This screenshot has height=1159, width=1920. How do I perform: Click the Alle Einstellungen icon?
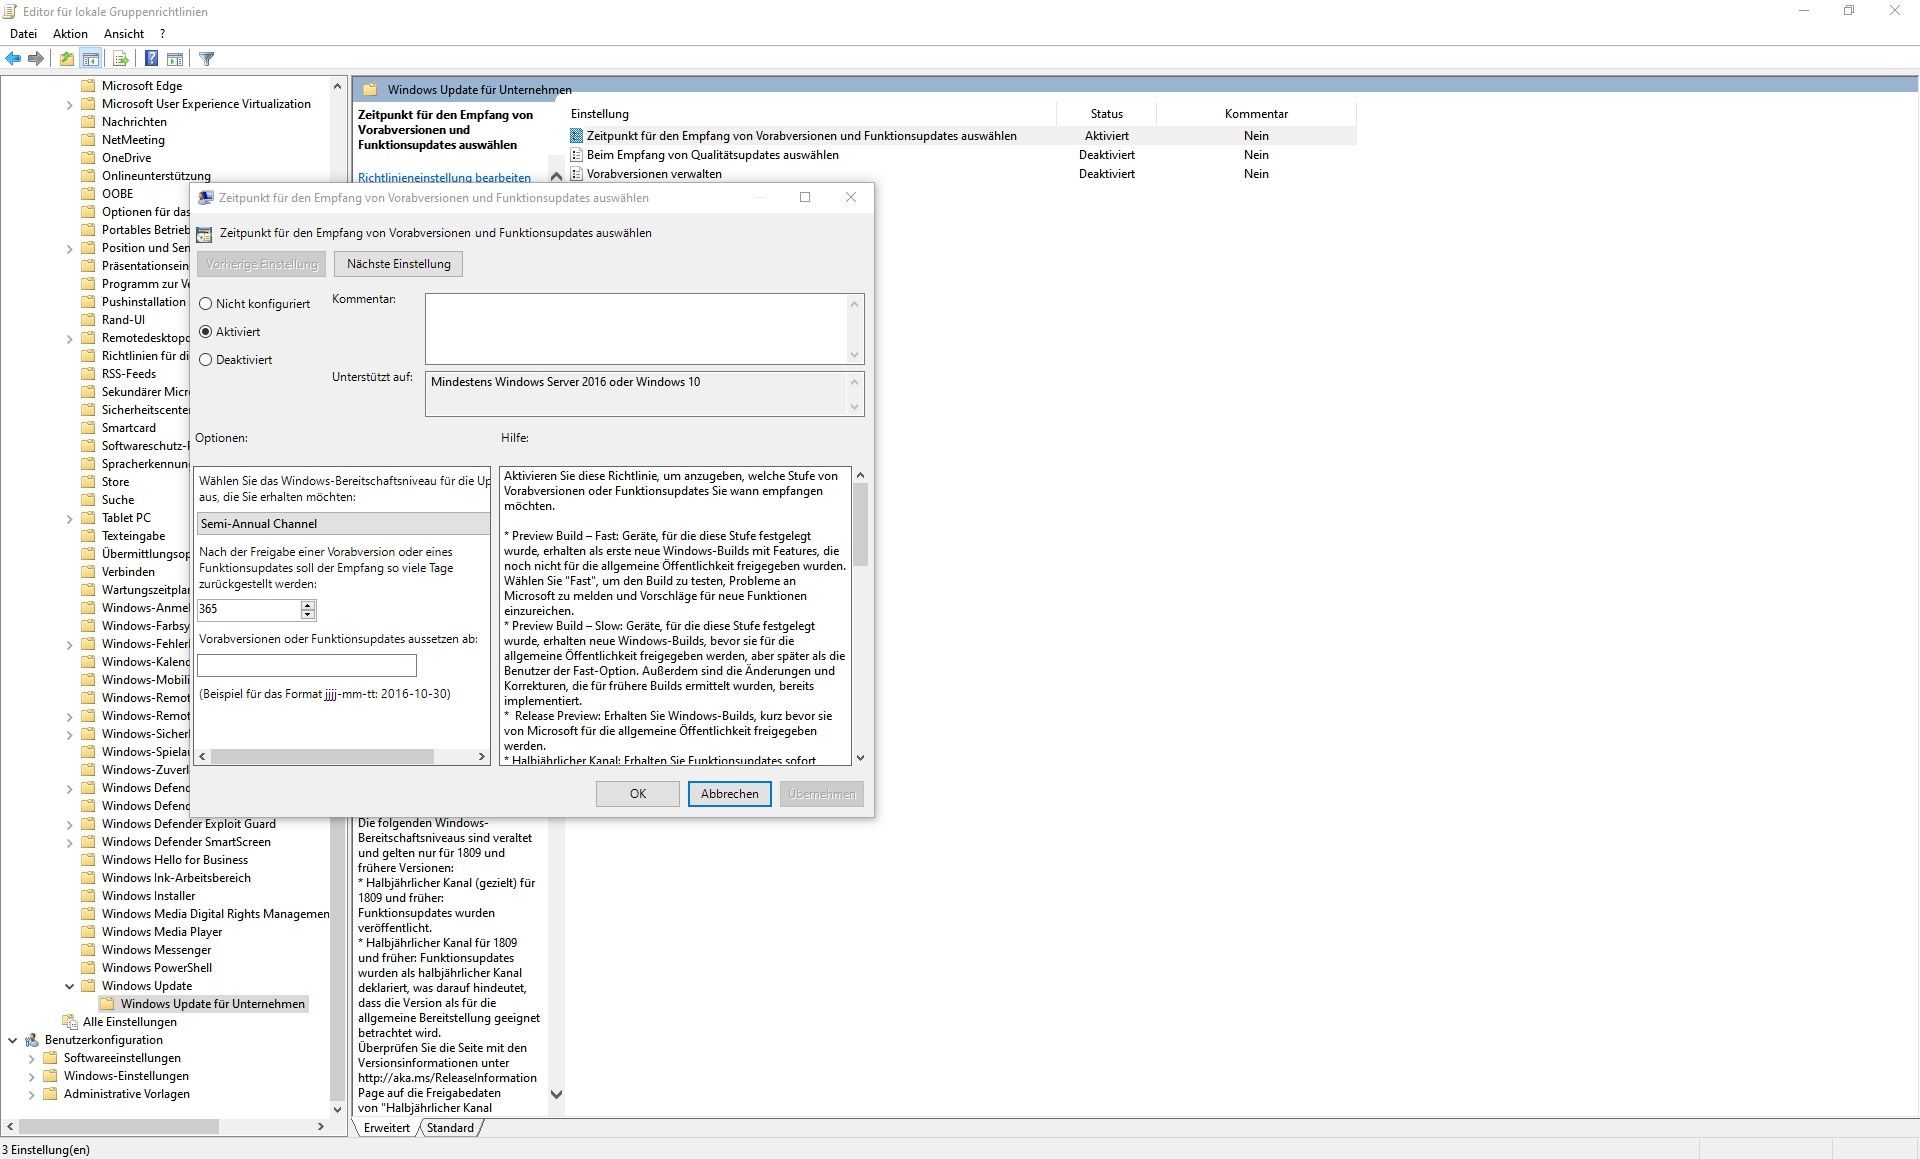(x=69, y=1022)
